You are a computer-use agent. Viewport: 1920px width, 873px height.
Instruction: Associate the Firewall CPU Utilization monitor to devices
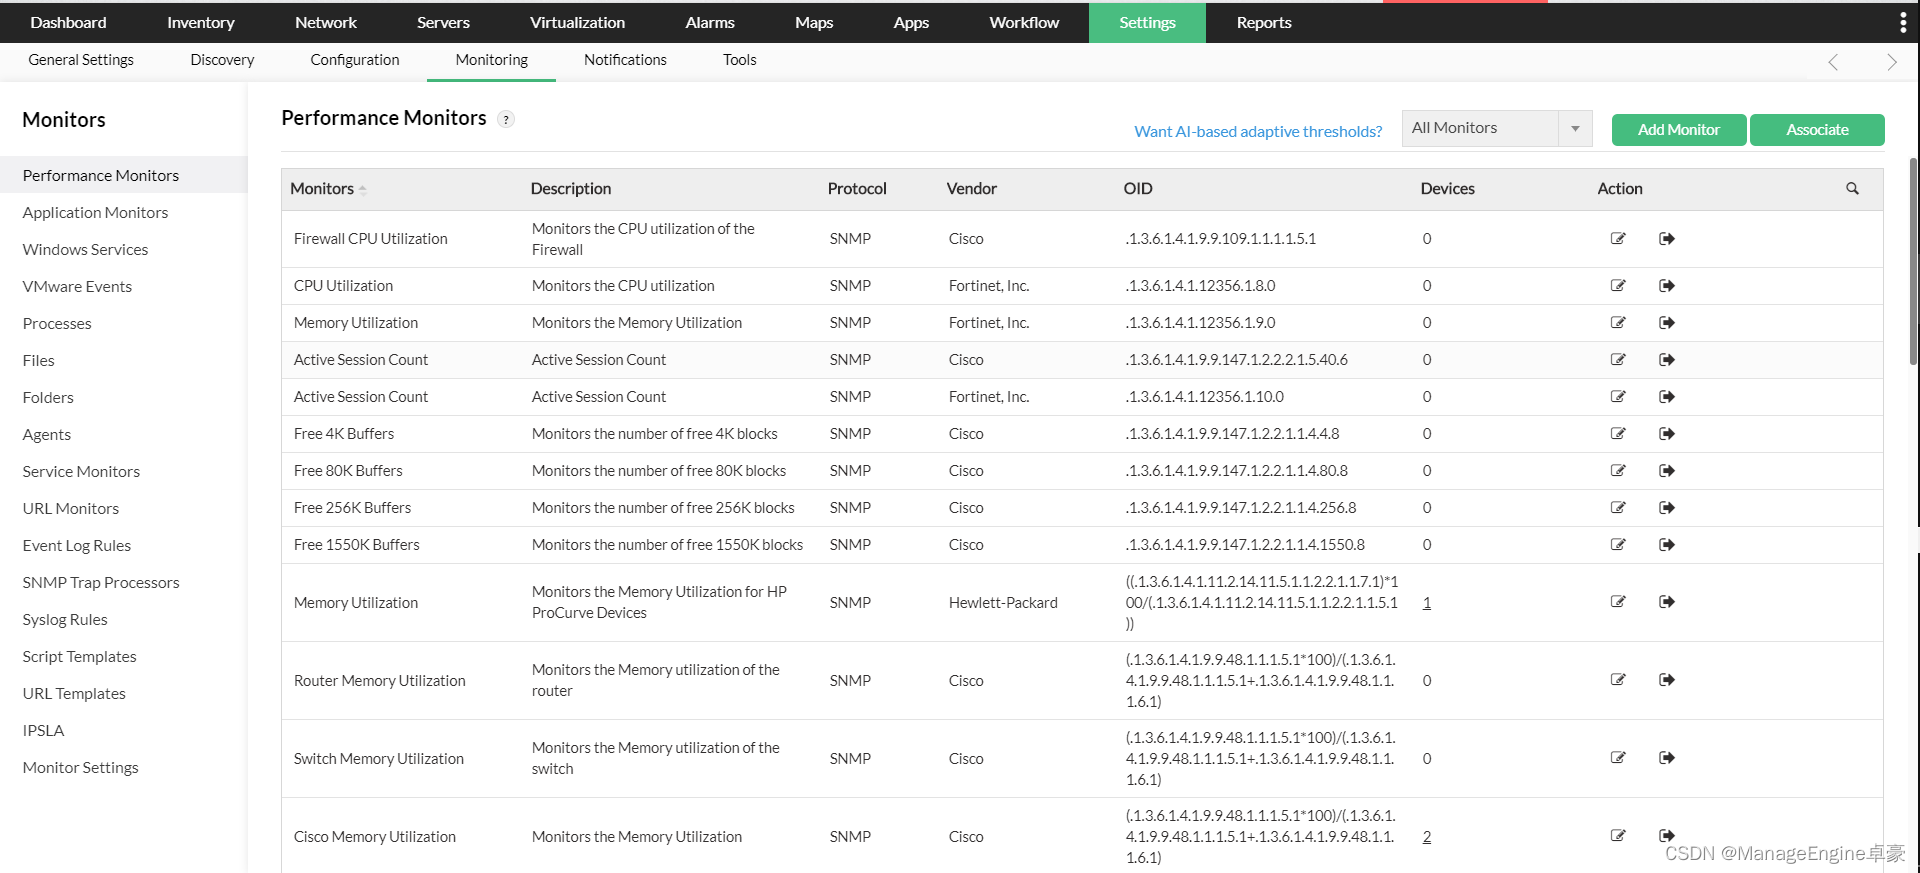click(1667, 238)
